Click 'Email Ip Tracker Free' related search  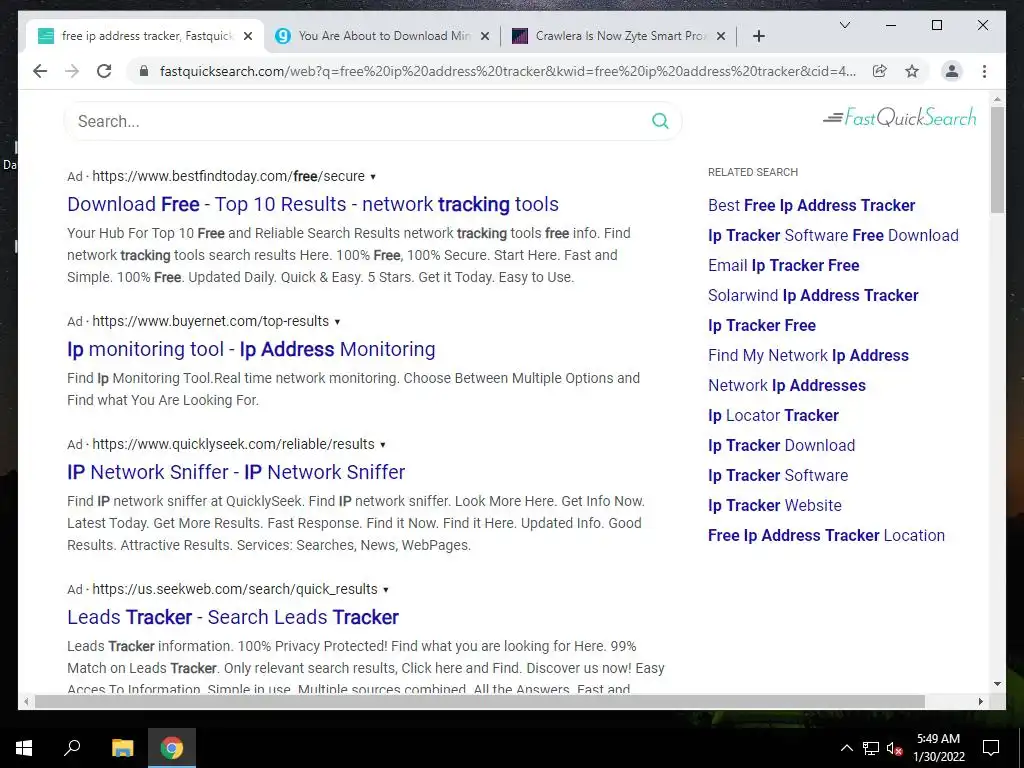tap(784, 265)
